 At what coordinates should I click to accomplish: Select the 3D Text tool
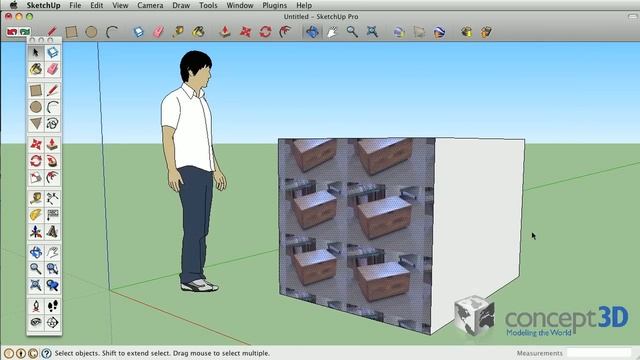53,232
